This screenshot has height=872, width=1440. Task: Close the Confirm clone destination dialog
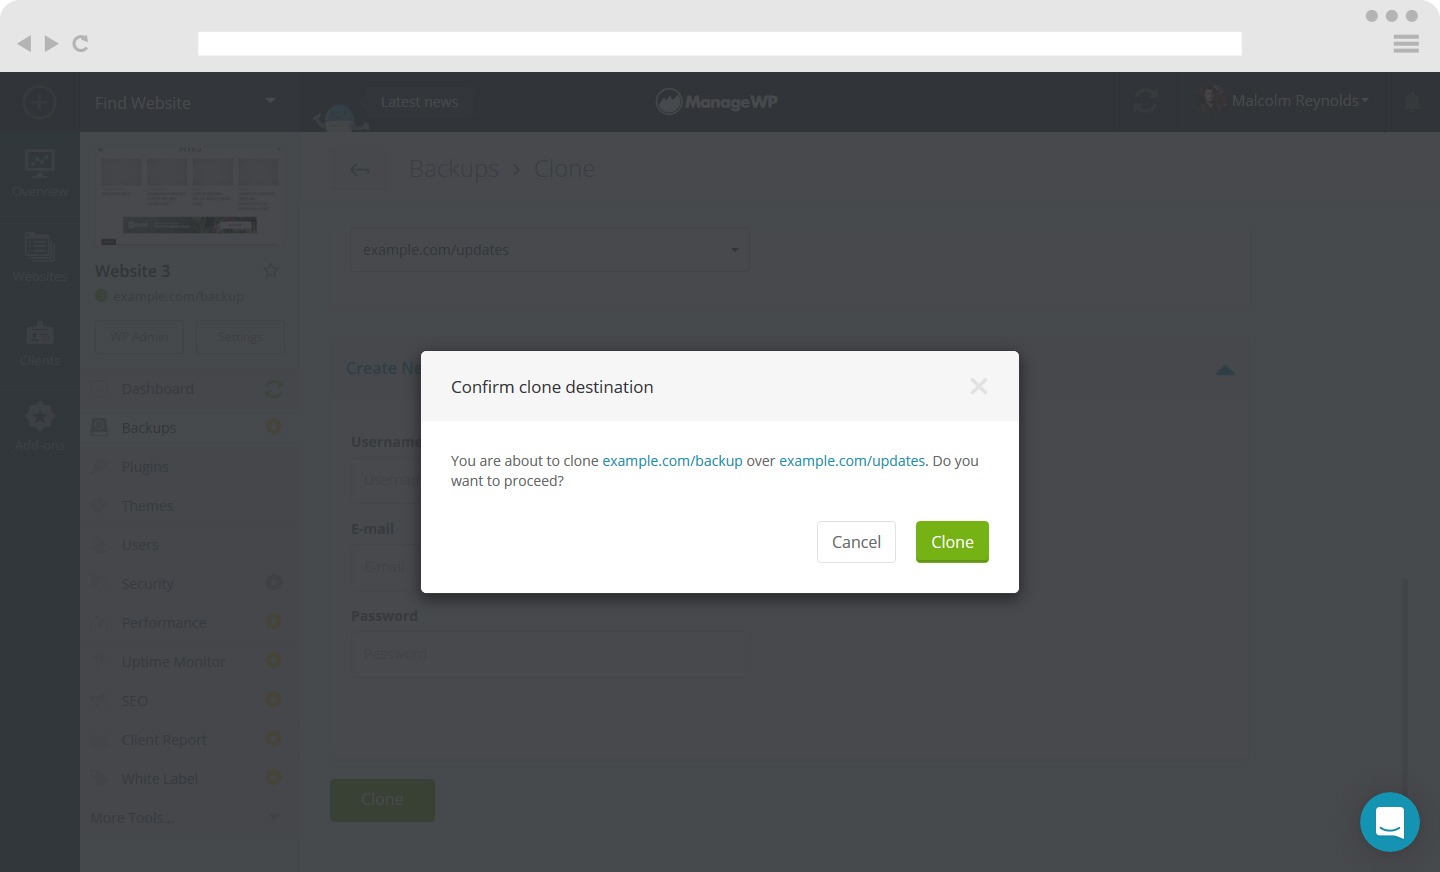(x=979, y=386)
